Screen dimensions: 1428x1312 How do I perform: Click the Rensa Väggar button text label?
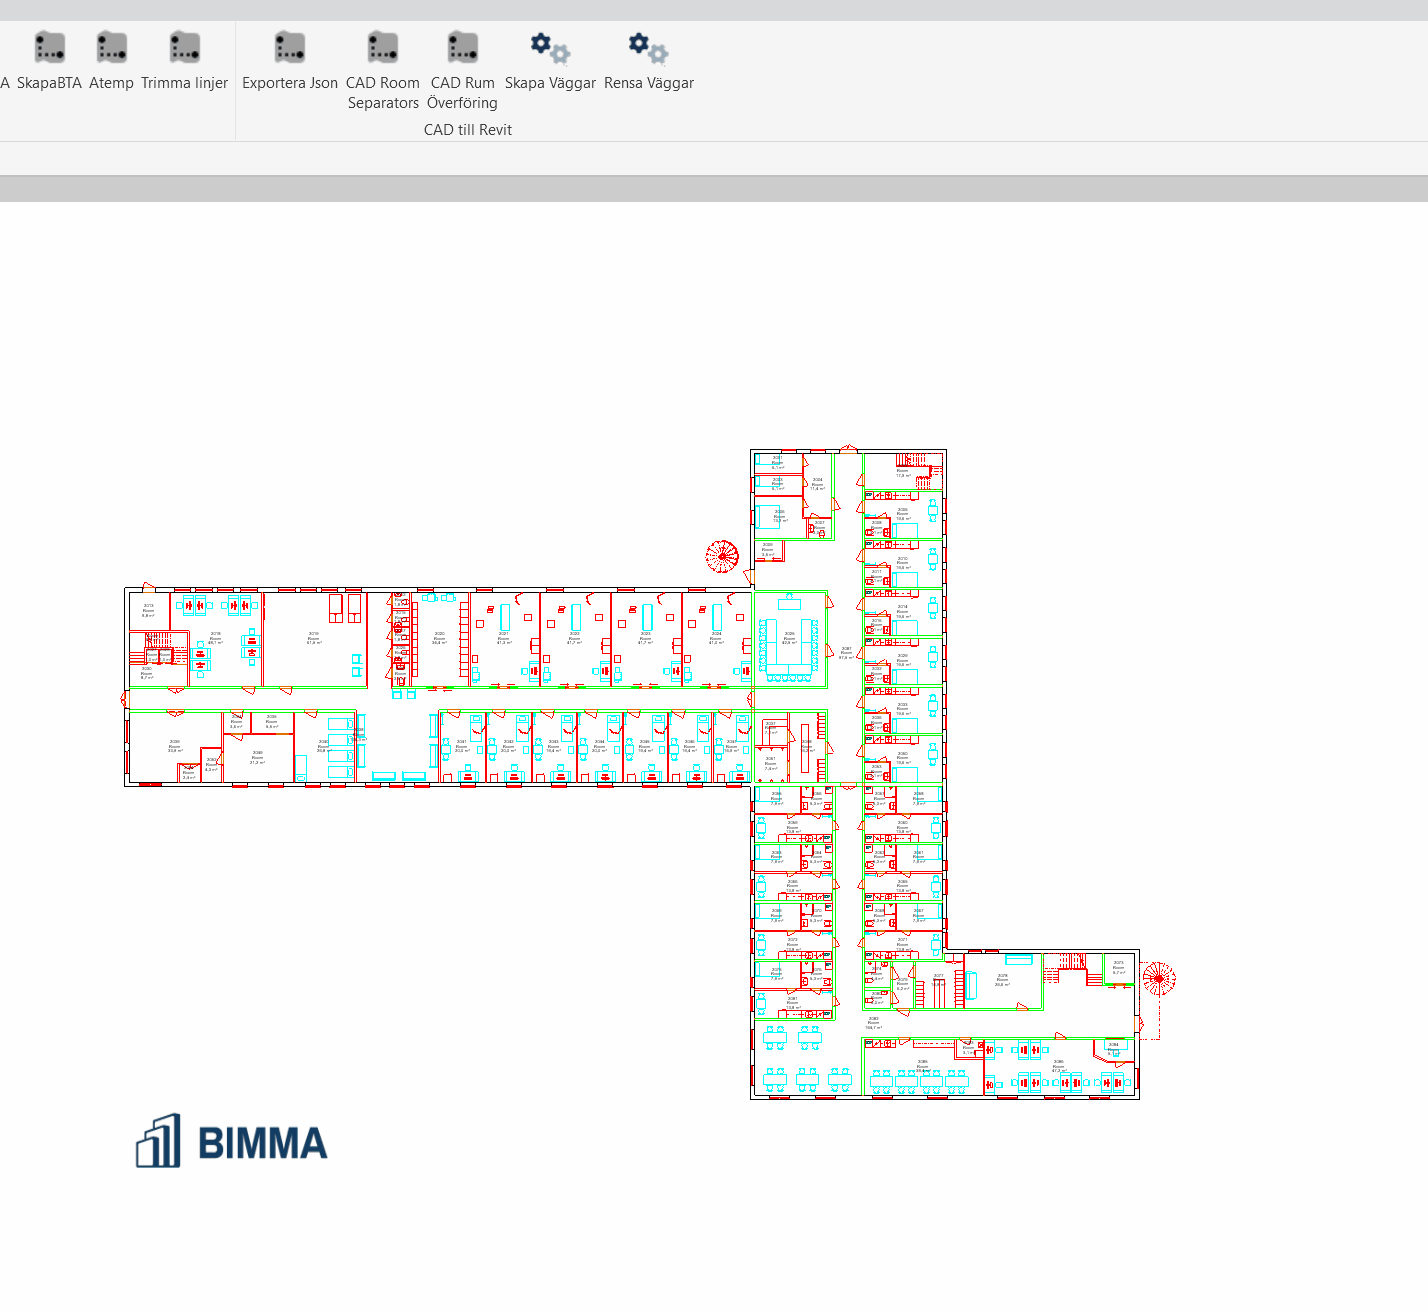[x=647, y=83]
